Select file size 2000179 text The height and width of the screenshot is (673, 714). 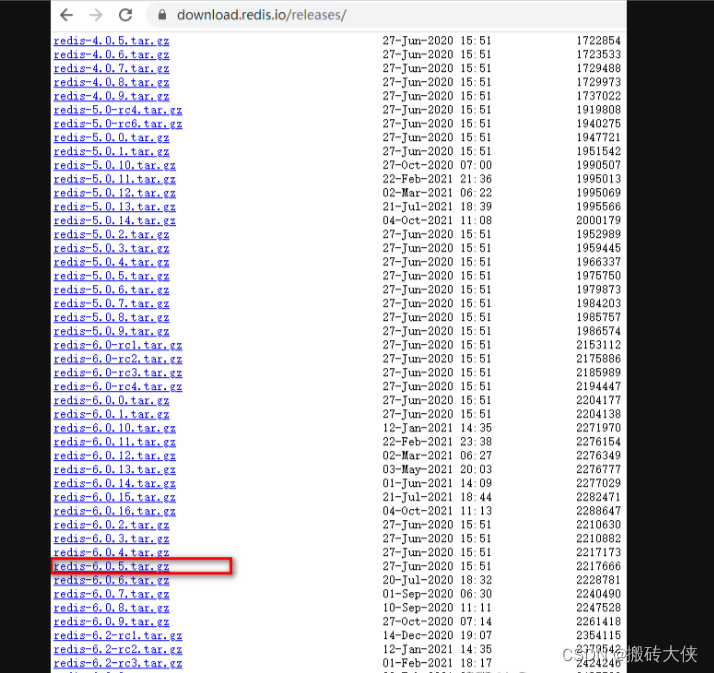pos(598,221)
